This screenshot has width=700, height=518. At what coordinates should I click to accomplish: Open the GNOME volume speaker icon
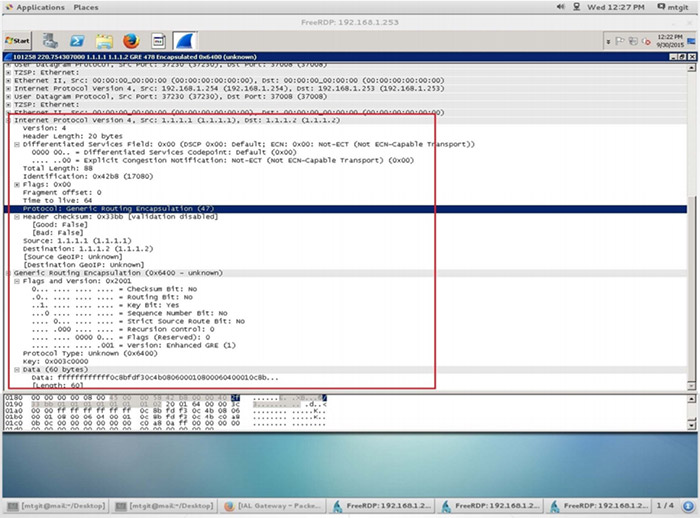560,7
